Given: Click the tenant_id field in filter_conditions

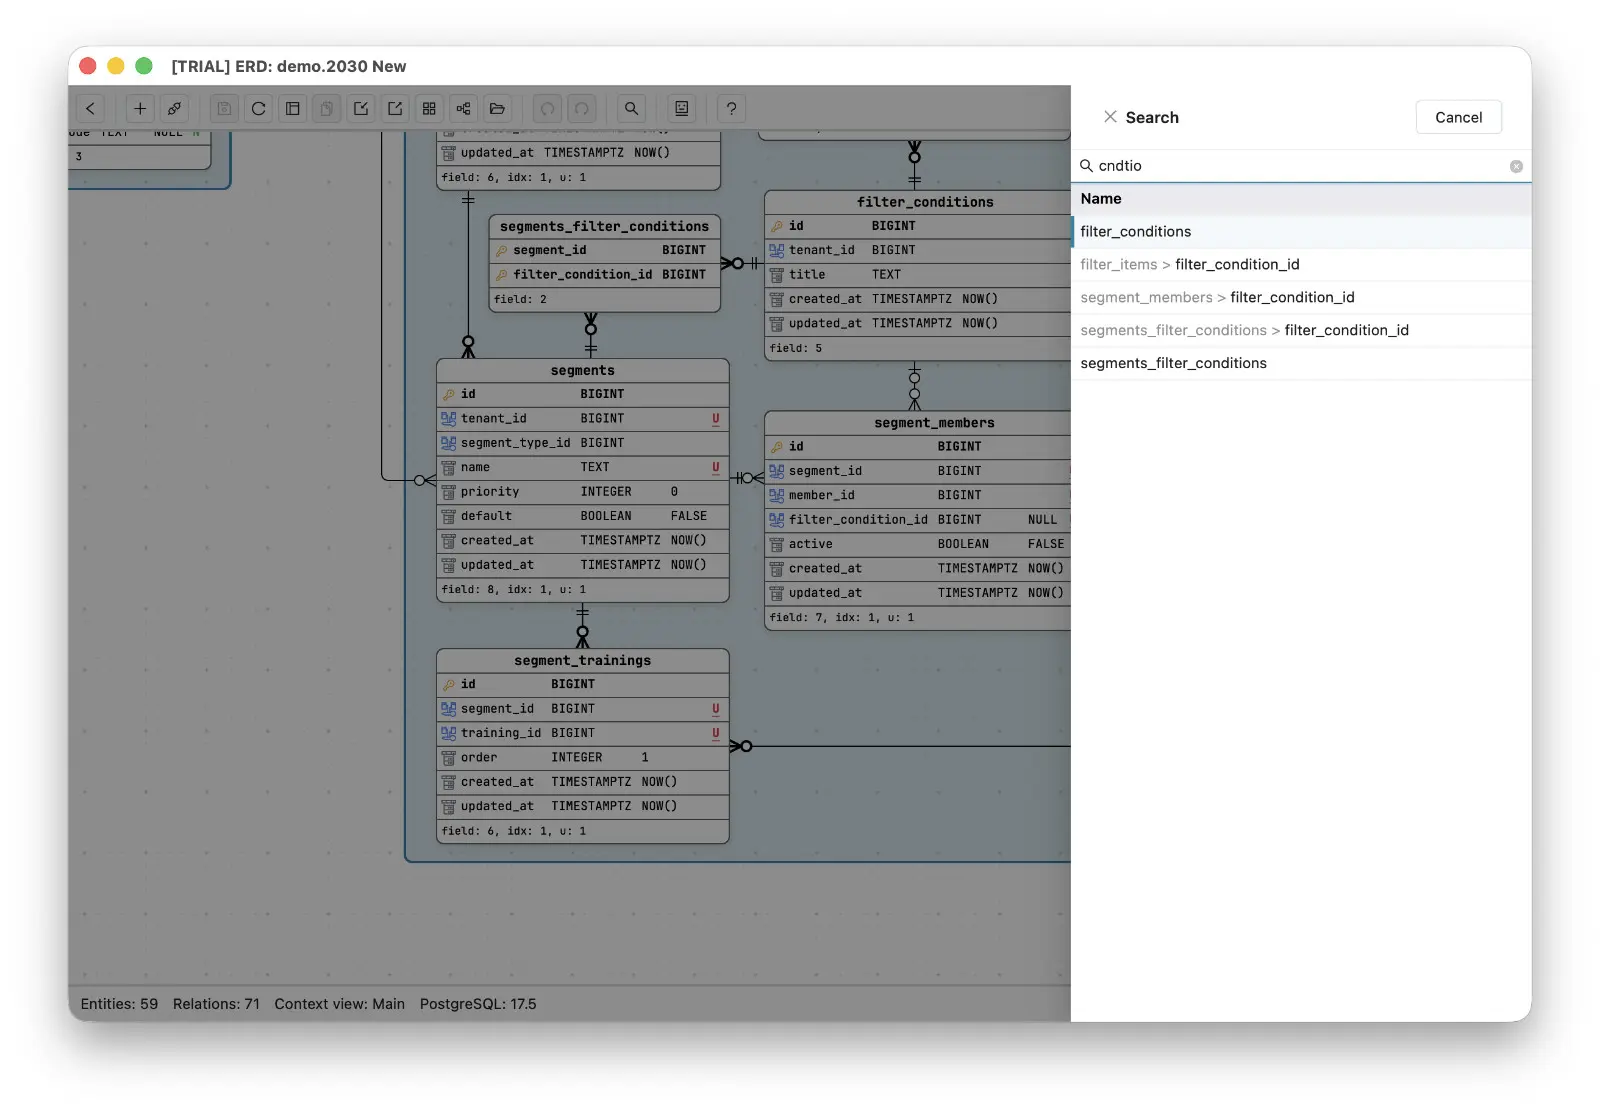Looking at the screenshot, I should click(918, 251).
